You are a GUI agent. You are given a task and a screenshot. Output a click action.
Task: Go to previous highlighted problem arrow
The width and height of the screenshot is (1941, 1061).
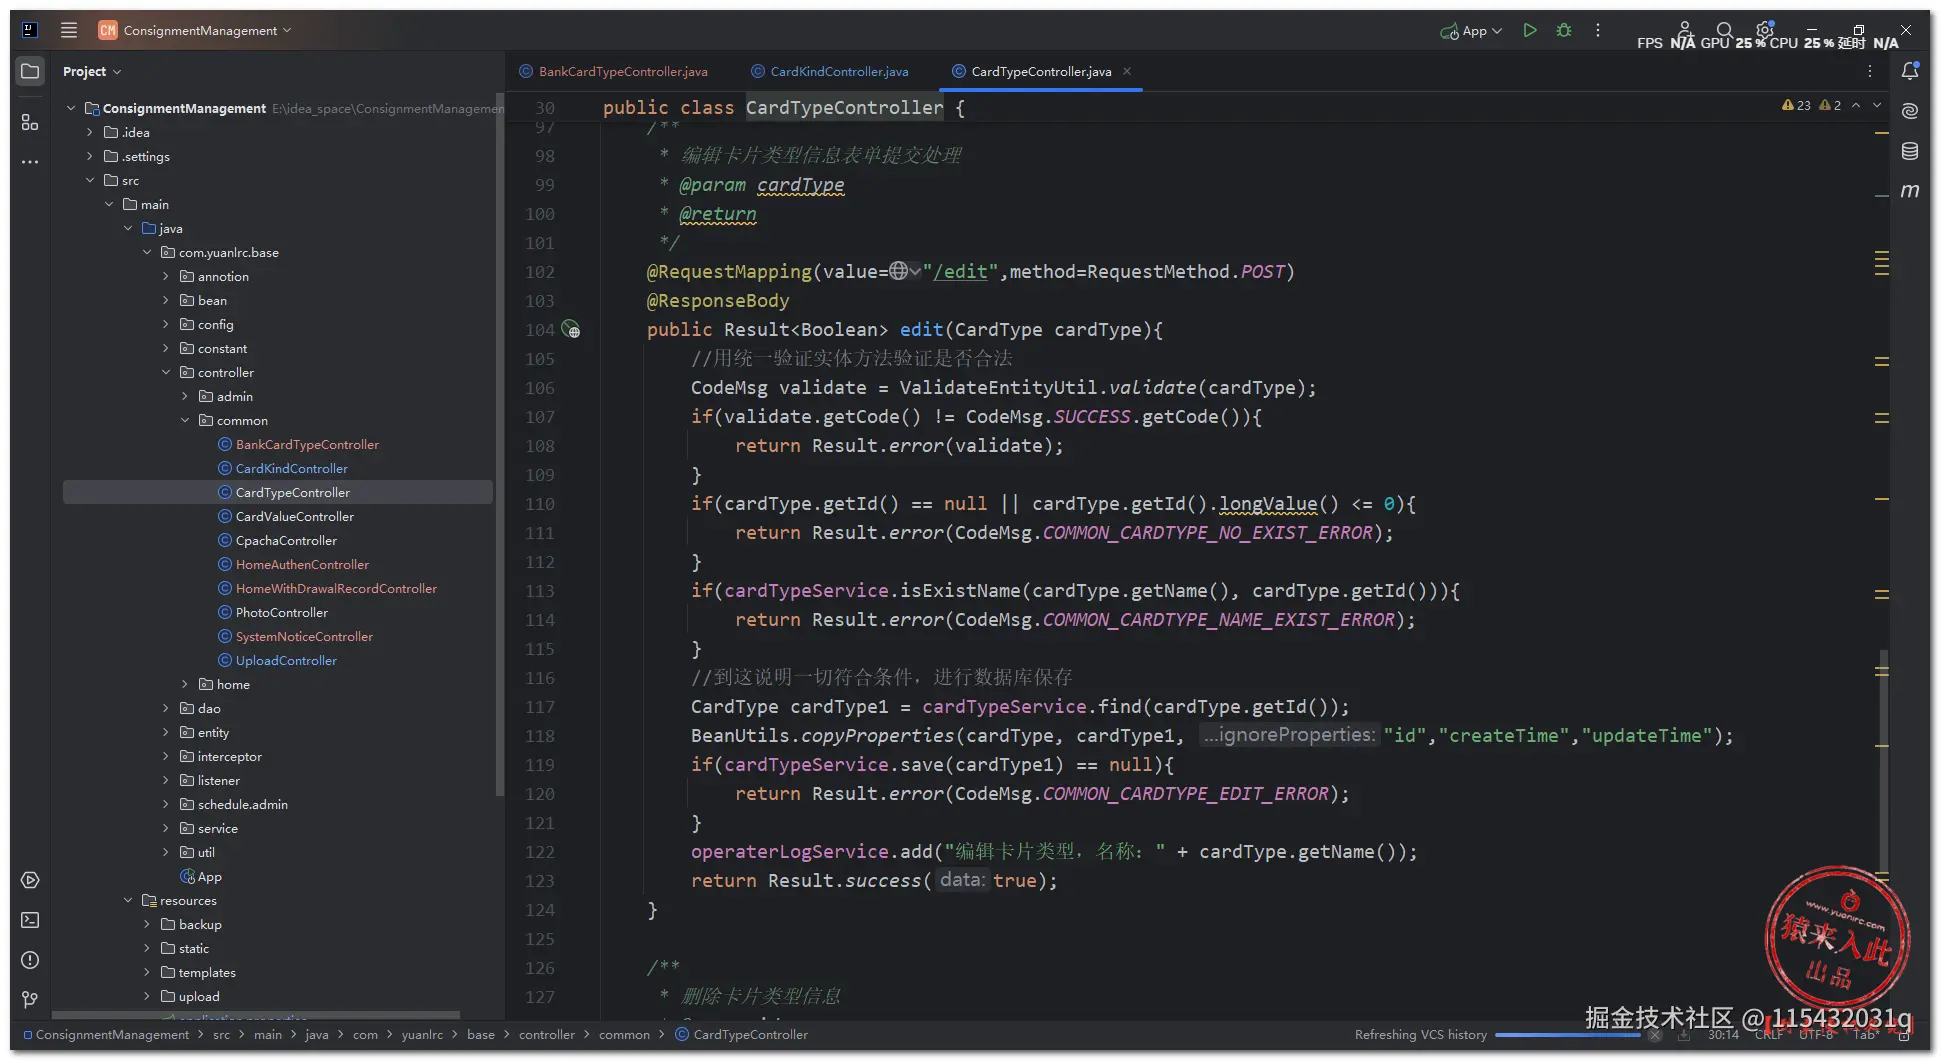1856,105
